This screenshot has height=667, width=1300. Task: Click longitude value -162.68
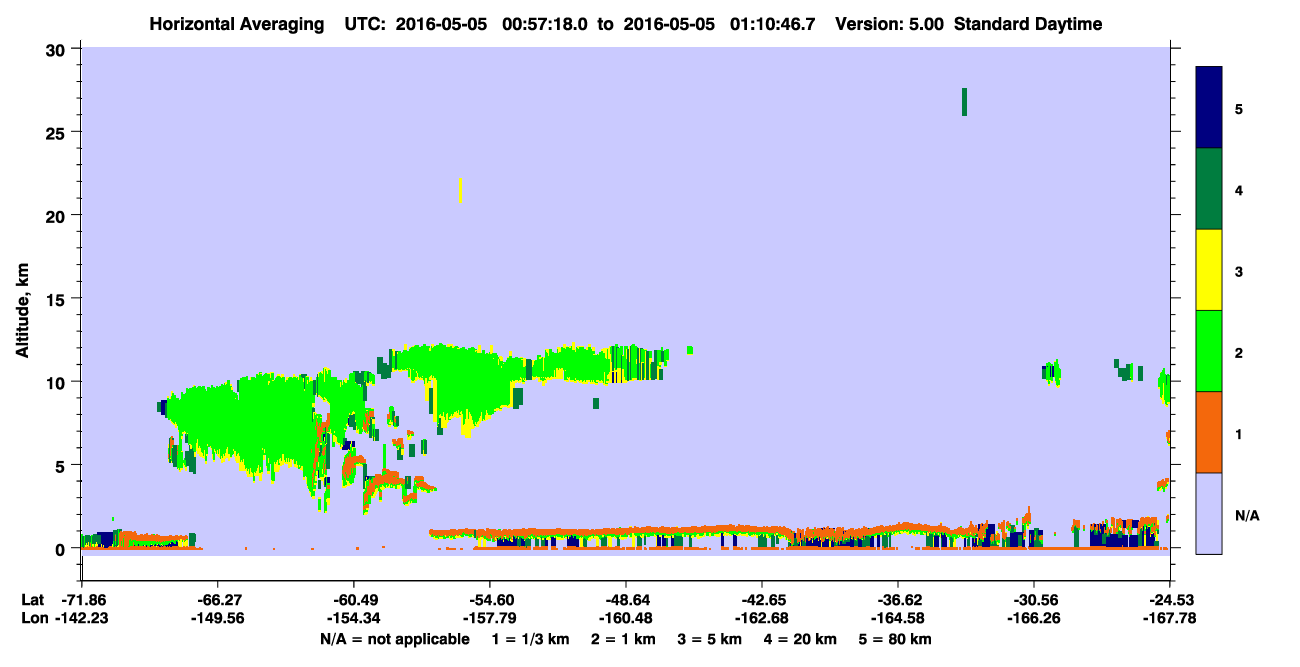pos(762,618)
